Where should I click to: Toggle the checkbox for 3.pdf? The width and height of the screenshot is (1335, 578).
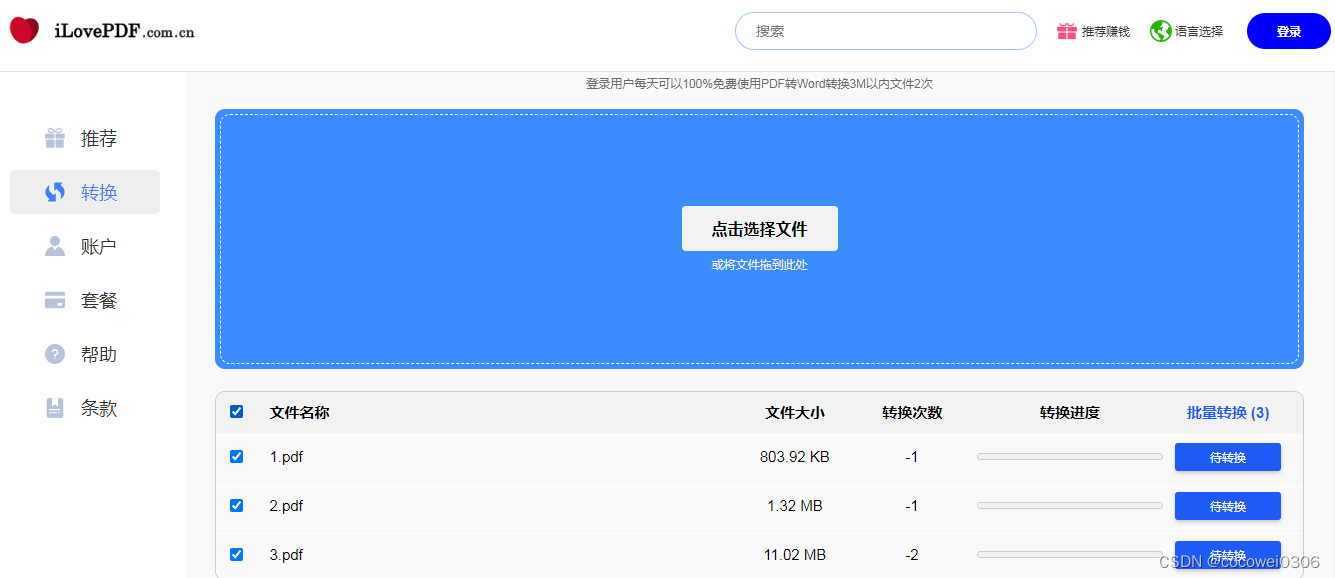pos(237,554)
